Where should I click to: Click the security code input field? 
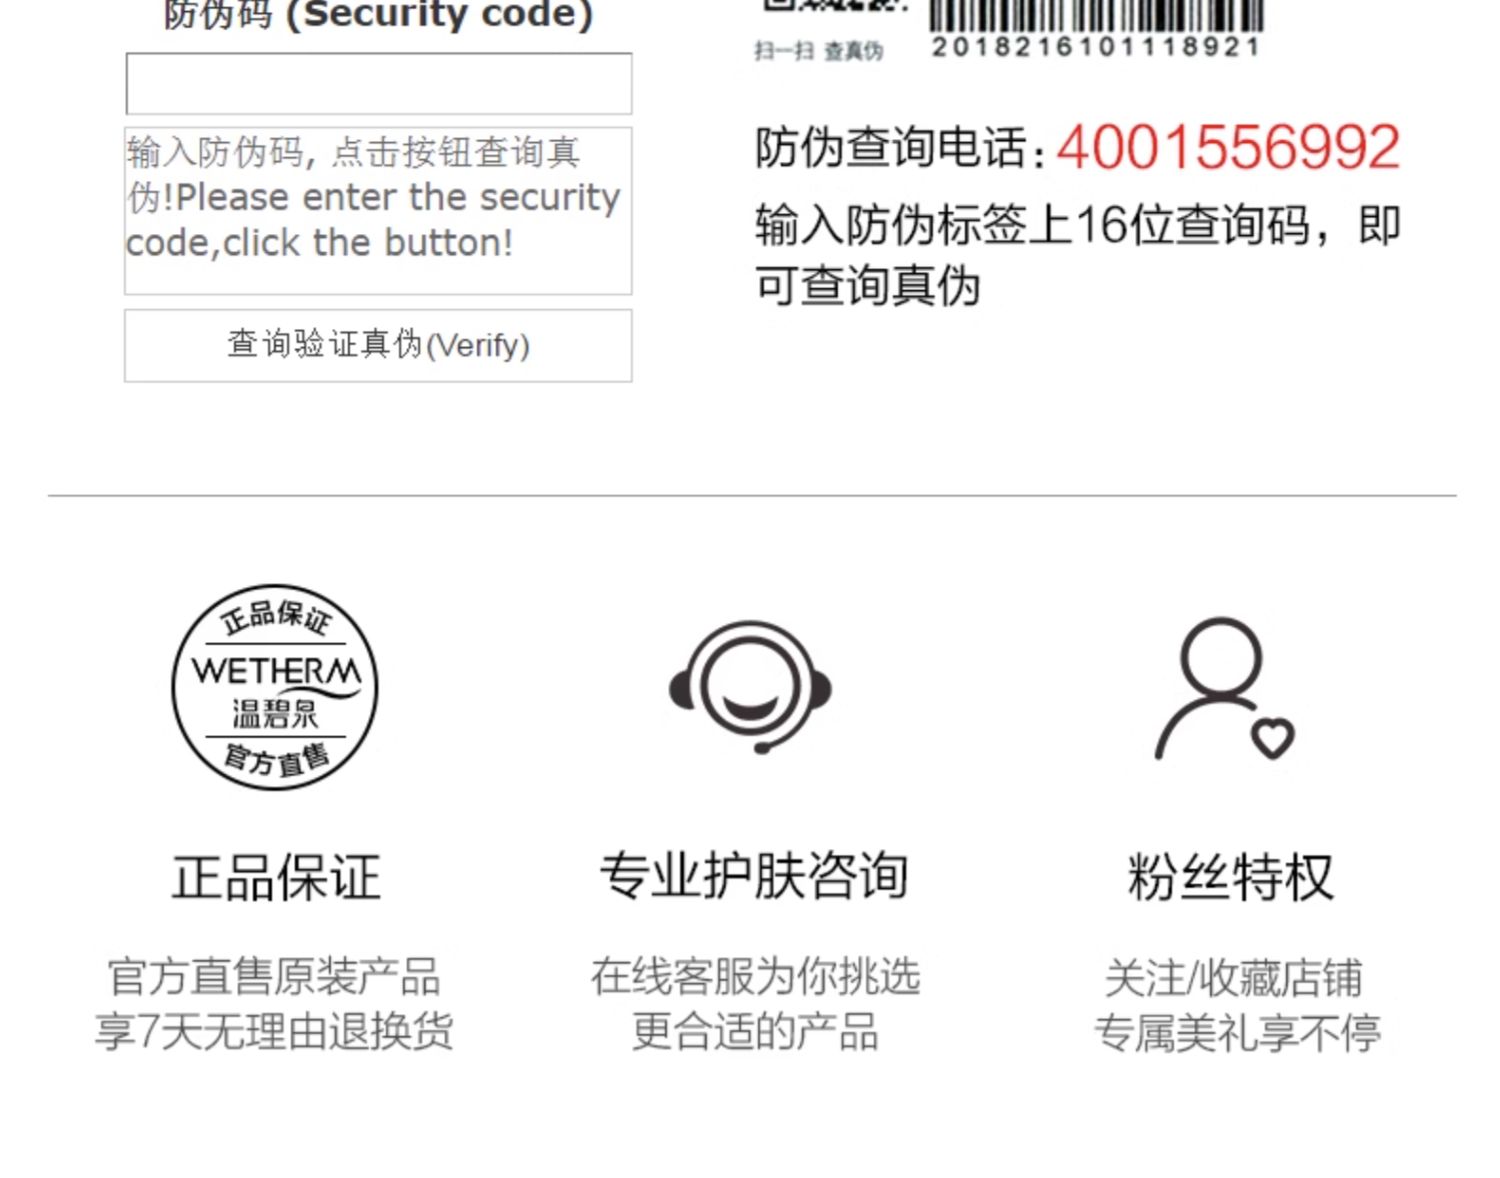(x=378, y=84)
